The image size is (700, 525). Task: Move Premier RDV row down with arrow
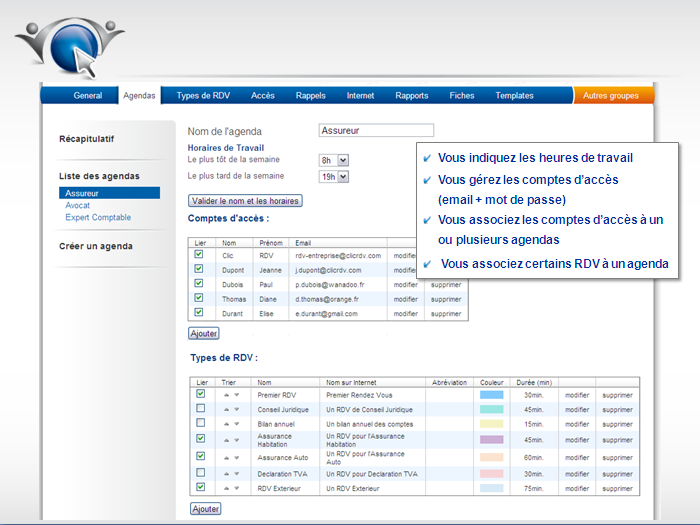pyautogui.click(x=237, y=395)
